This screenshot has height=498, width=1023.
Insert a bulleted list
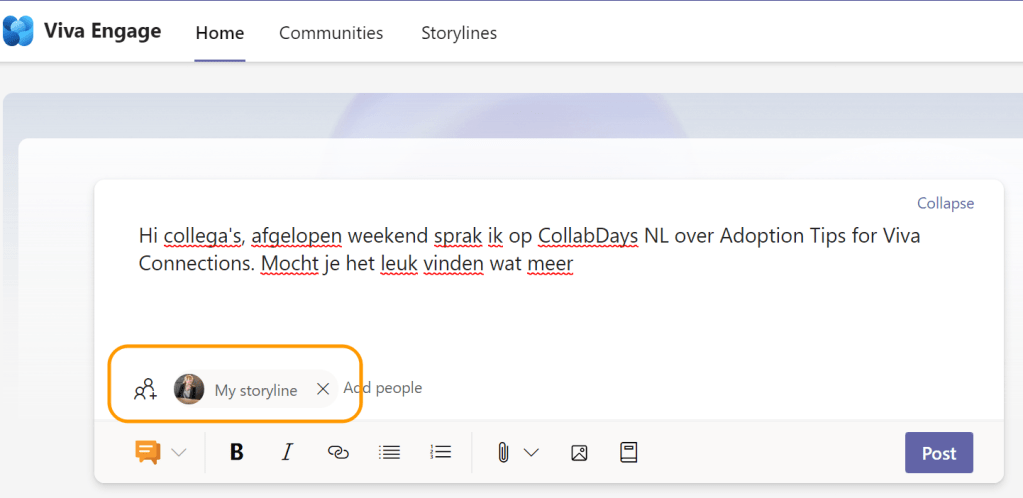(x=390, y=453)
